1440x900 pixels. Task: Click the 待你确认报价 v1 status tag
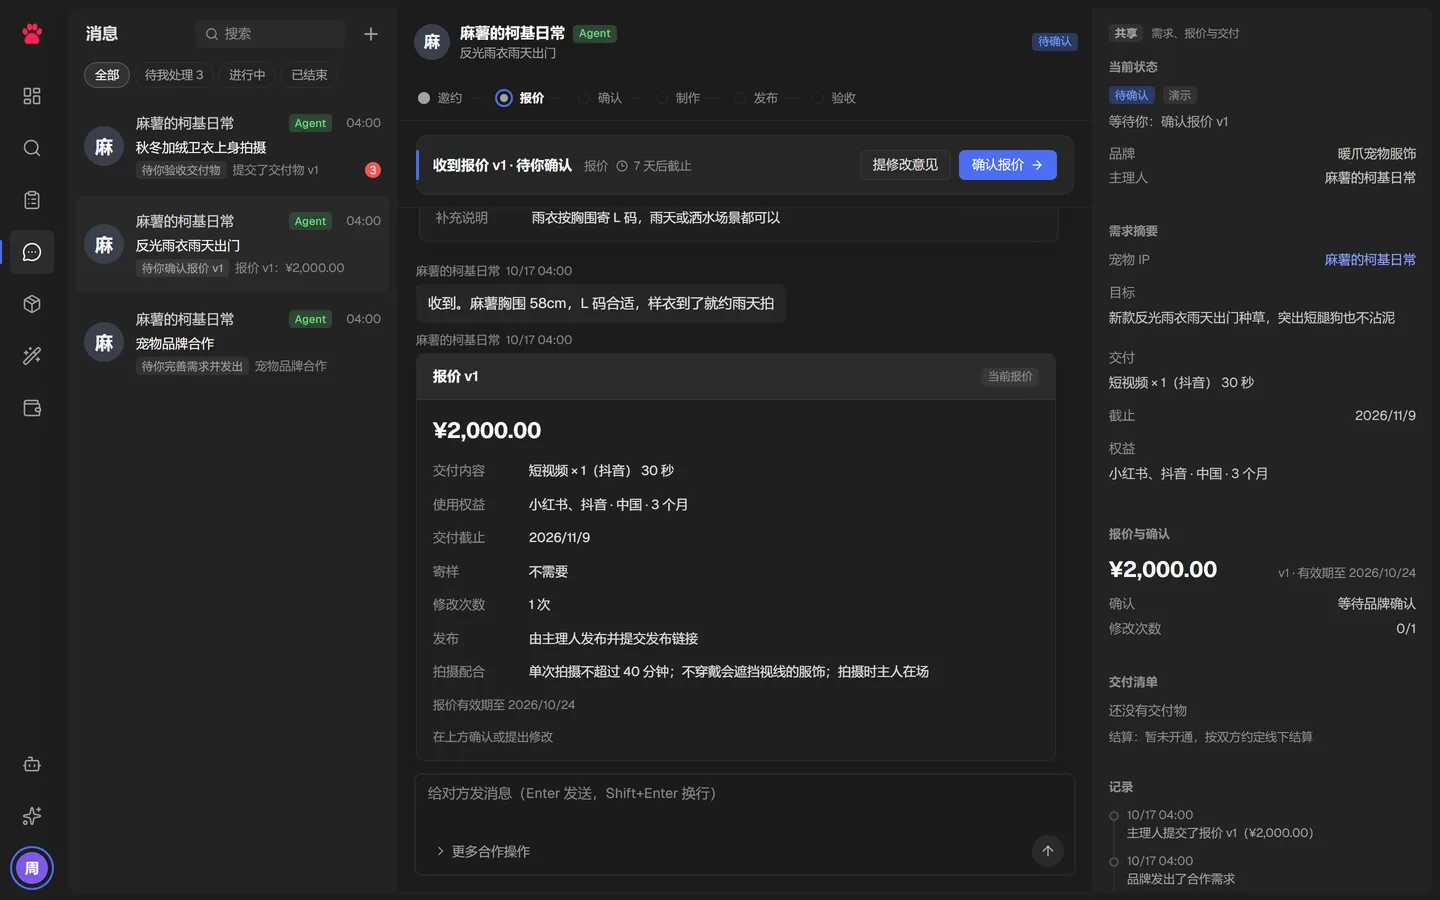pos(182,269)
